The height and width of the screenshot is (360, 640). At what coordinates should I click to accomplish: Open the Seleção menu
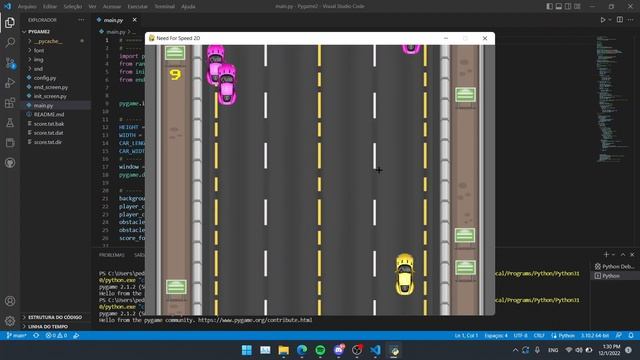coord(73,7)
